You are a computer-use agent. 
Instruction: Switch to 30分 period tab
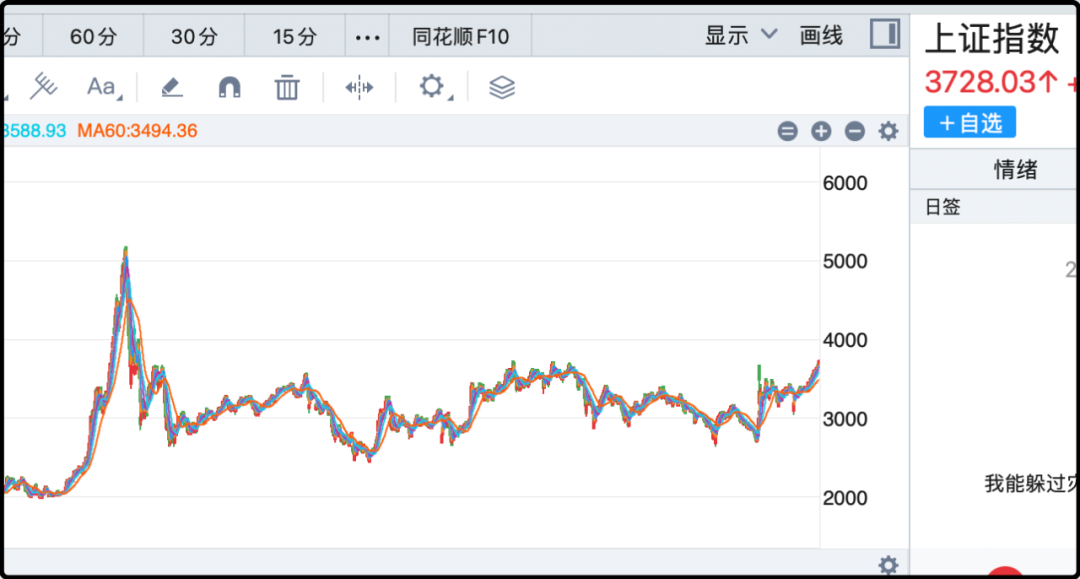[x=194, y=37]
